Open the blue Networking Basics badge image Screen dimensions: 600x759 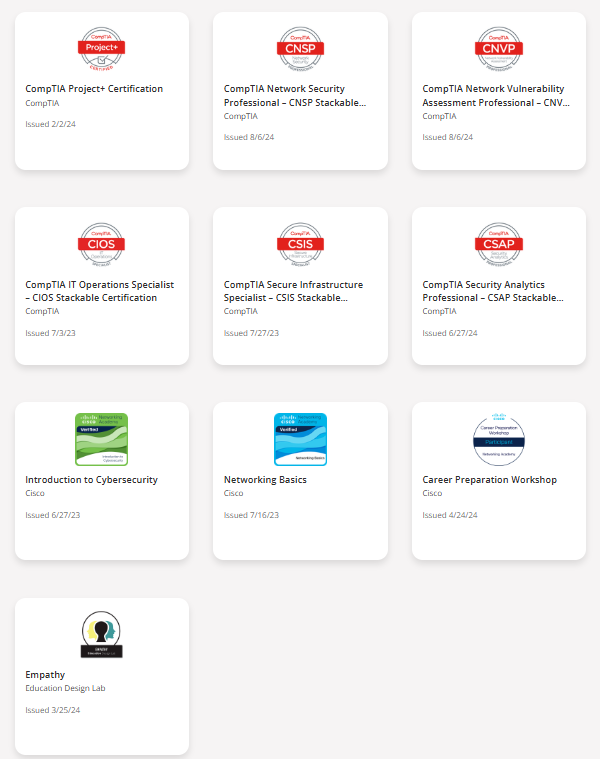(x=300, y=440)
